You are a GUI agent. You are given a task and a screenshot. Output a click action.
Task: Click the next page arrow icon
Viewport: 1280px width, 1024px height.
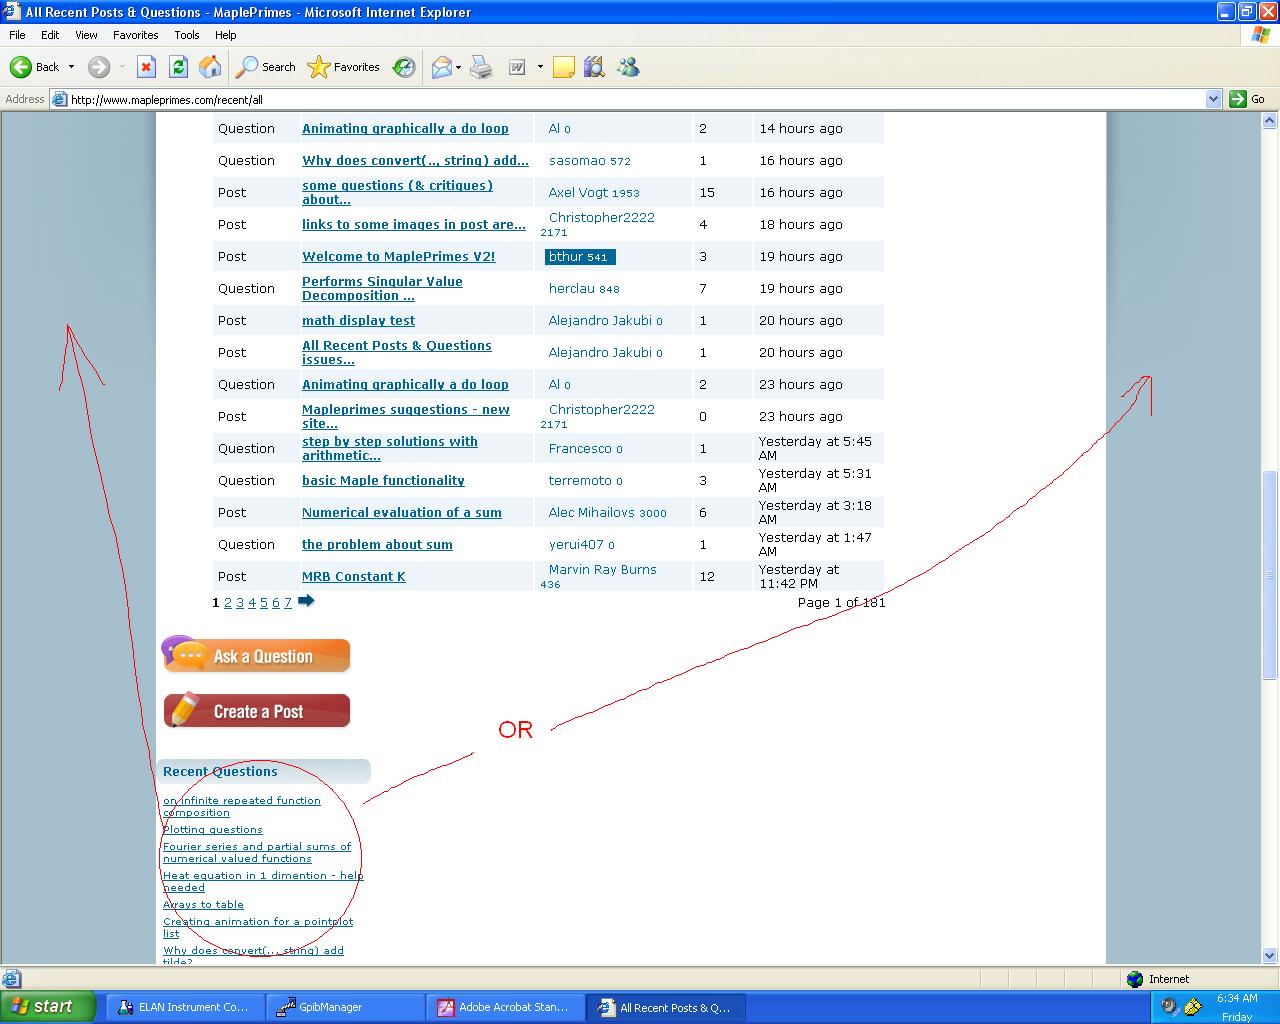tap(306, 601)
